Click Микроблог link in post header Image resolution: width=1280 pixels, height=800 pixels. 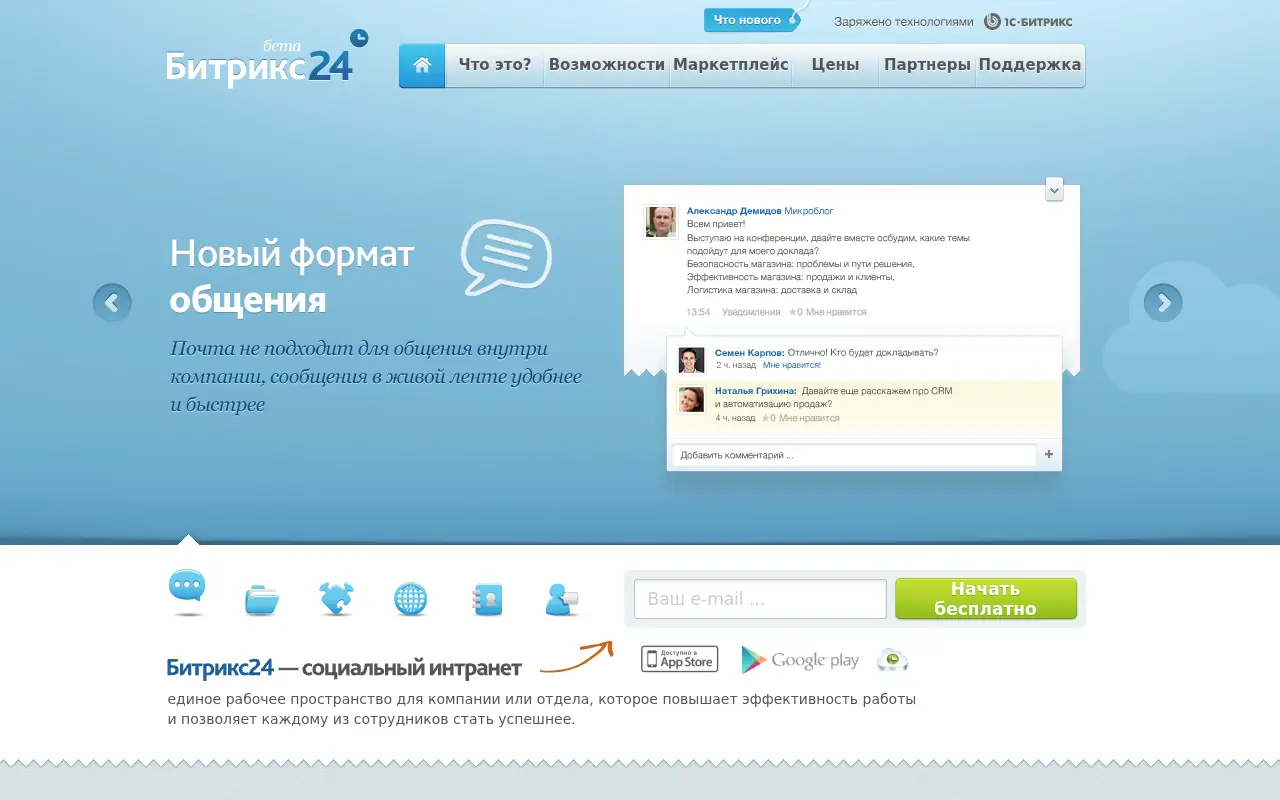point(809,211)
